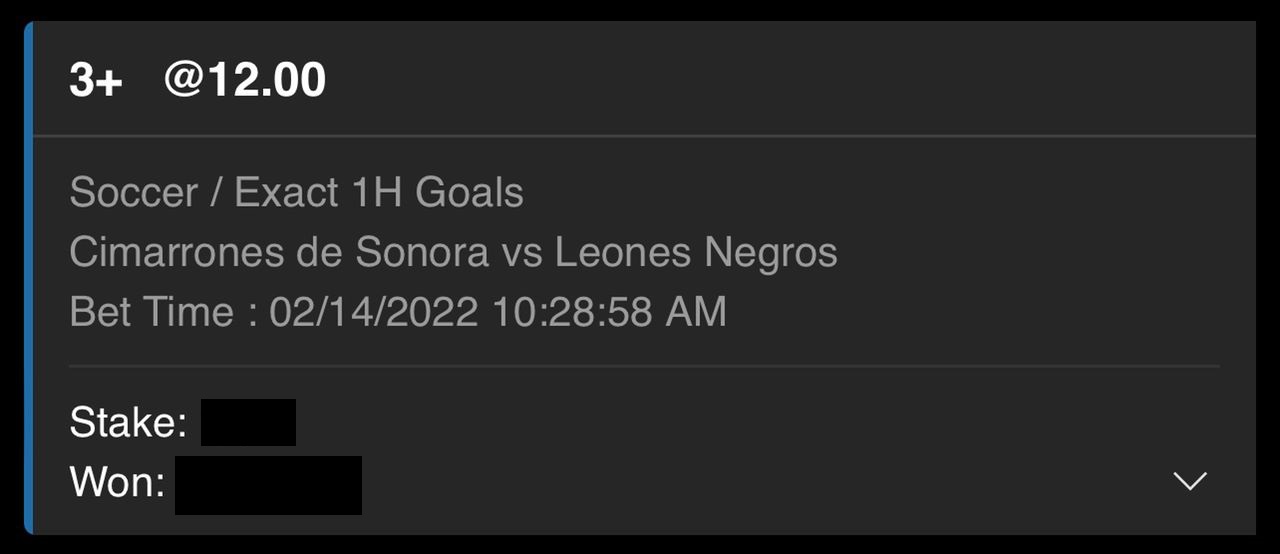Click the slash separator after "Soccer"
The width and height of the screenshot is (1280, 554).
pyautogui.click(x=215, y=192)
